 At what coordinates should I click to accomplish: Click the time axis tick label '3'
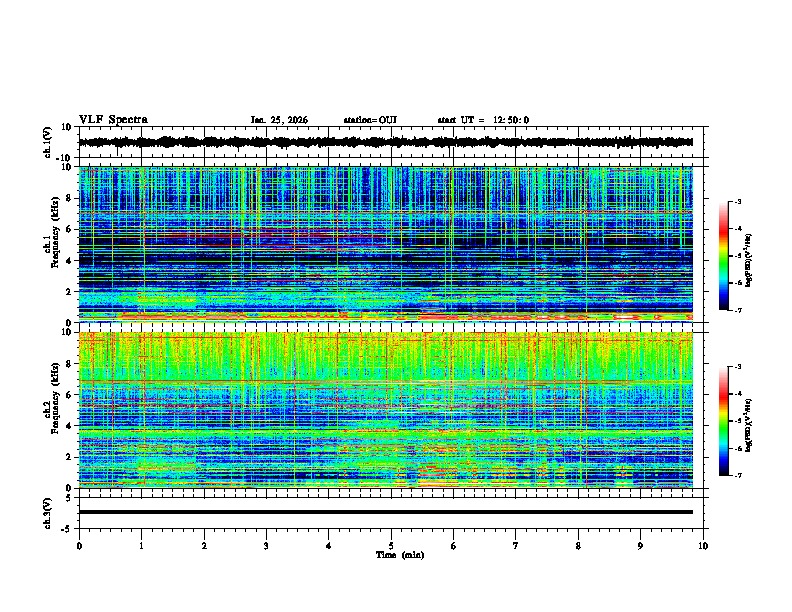point(266,546)
